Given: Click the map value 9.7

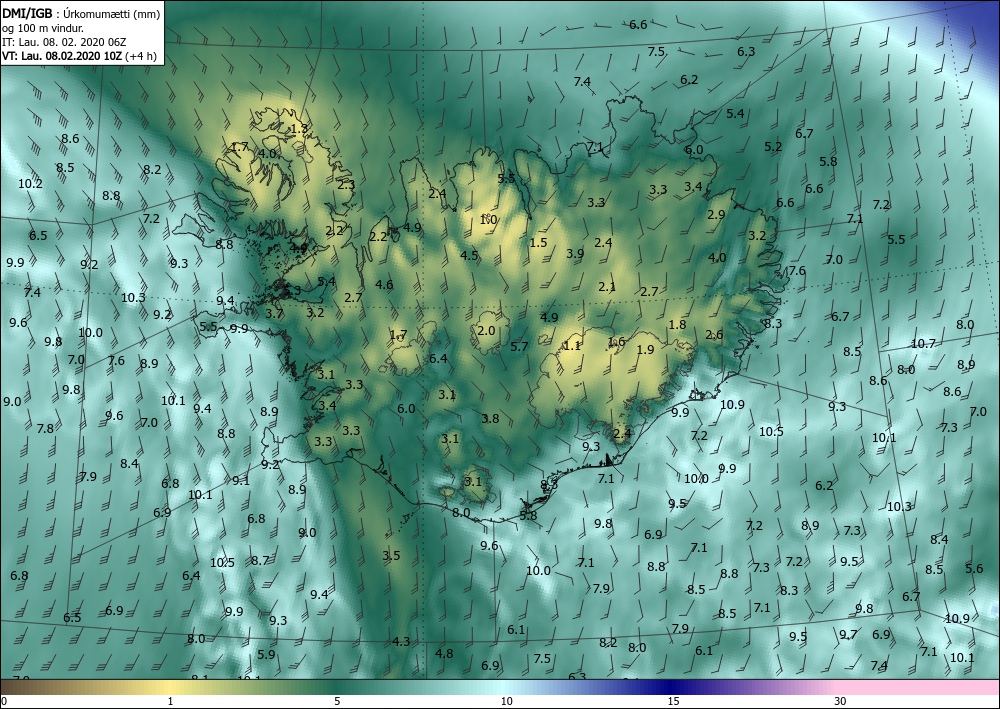Looking at the screenshot, I should point(848,634).
